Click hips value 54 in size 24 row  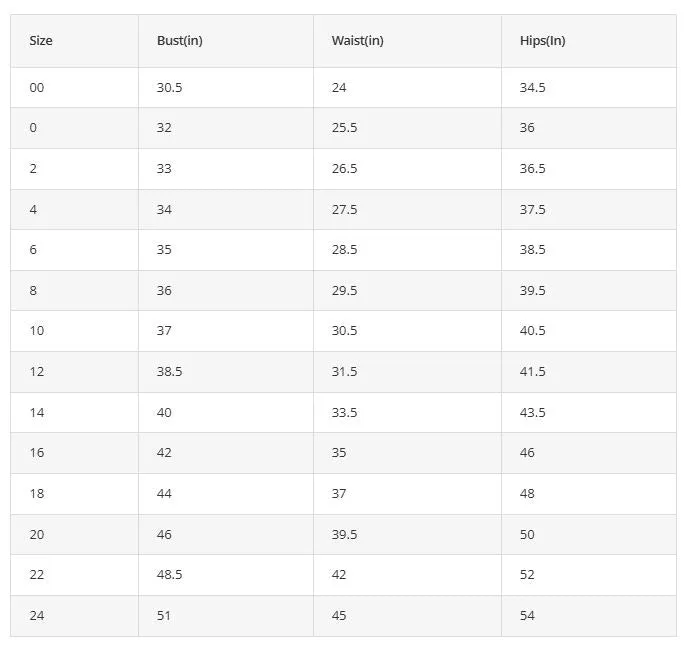(x=527, y=615)
